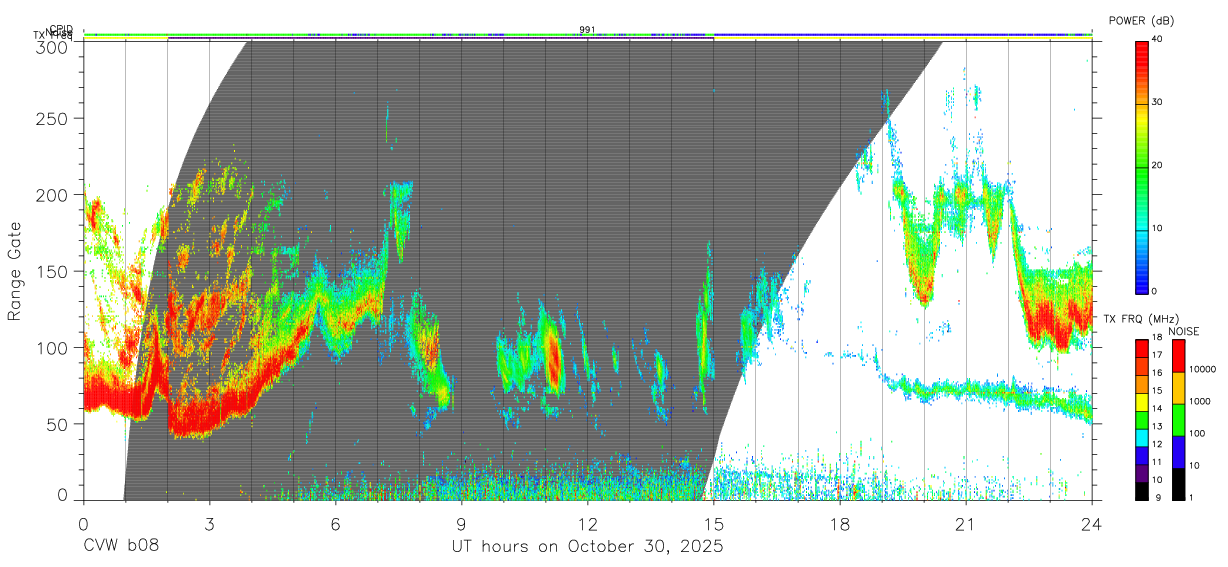The width and height of the screenshot is (1228, 567).
Task: Click the 100 tick on Range Gate axis
Action: [52, 348]
